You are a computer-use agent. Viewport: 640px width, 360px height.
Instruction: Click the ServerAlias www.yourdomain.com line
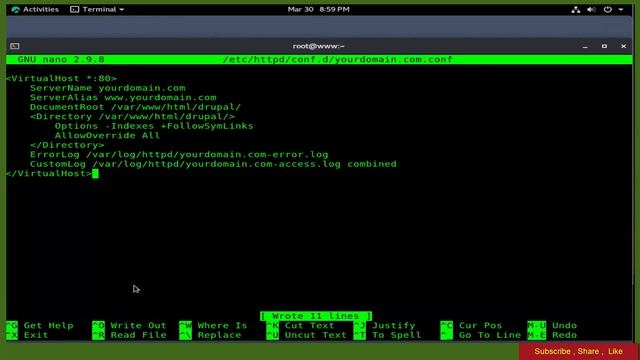tap(123, 98)
